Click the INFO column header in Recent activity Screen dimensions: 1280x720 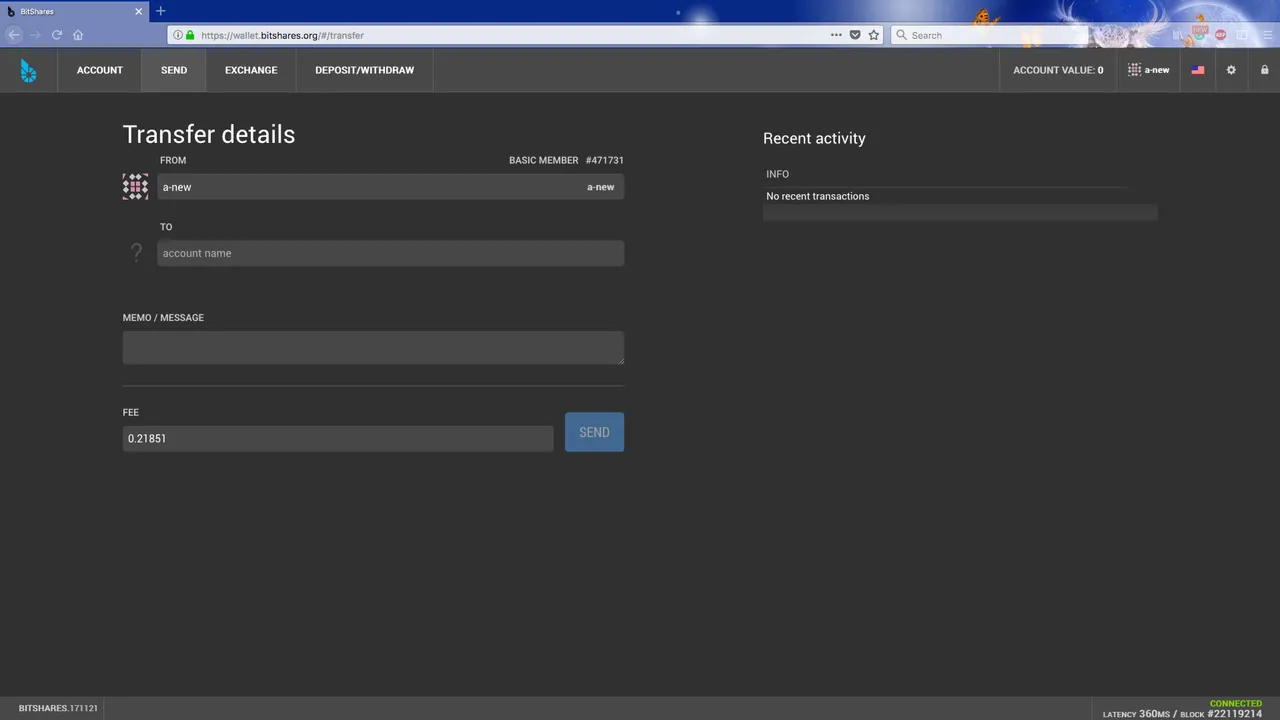point(777,174)
